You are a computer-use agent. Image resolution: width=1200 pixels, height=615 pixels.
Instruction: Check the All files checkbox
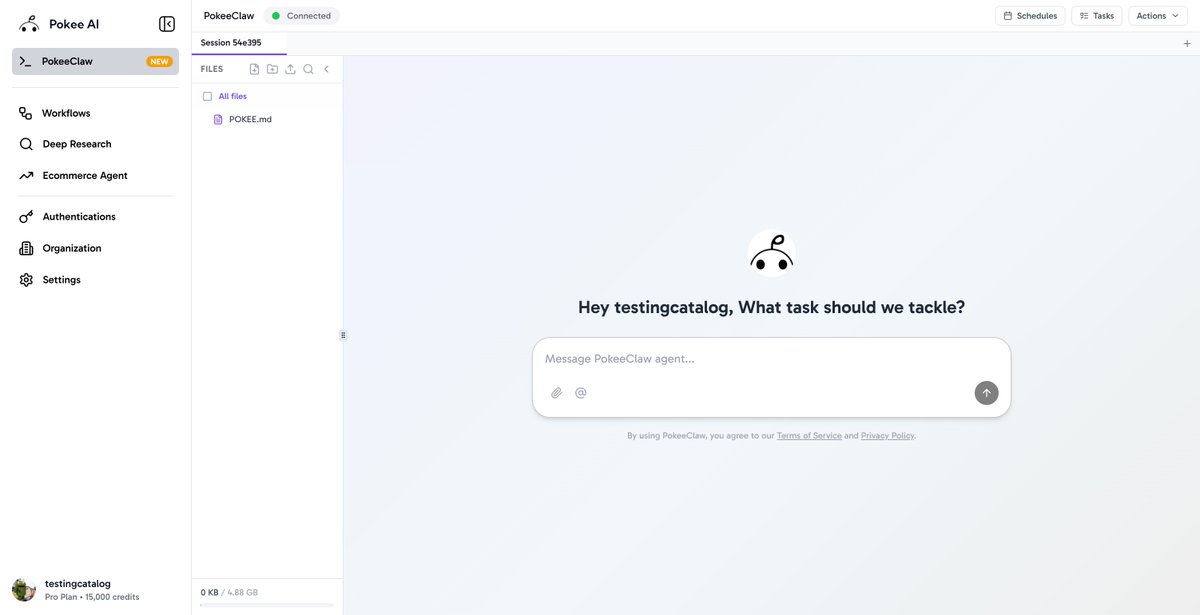(x=207, y=96)
